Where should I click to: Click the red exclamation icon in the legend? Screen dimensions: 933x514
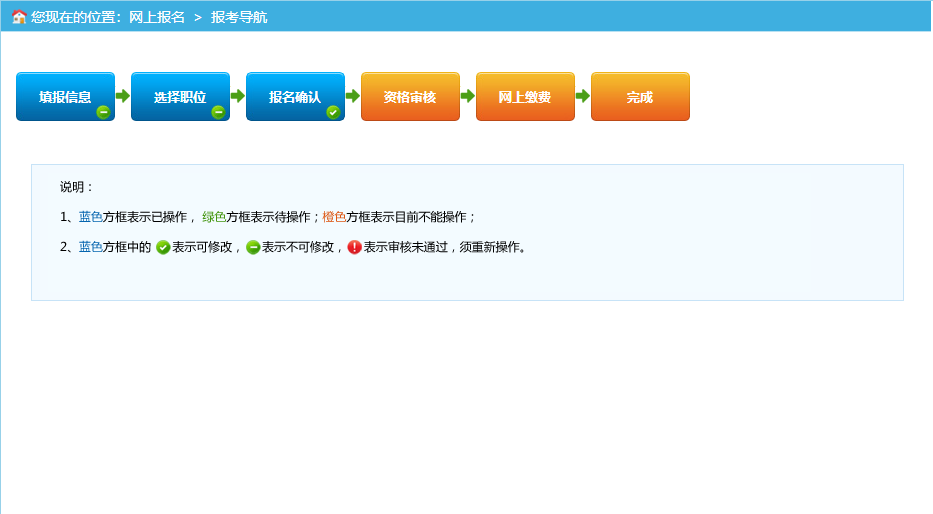click(x=354, y=247)
